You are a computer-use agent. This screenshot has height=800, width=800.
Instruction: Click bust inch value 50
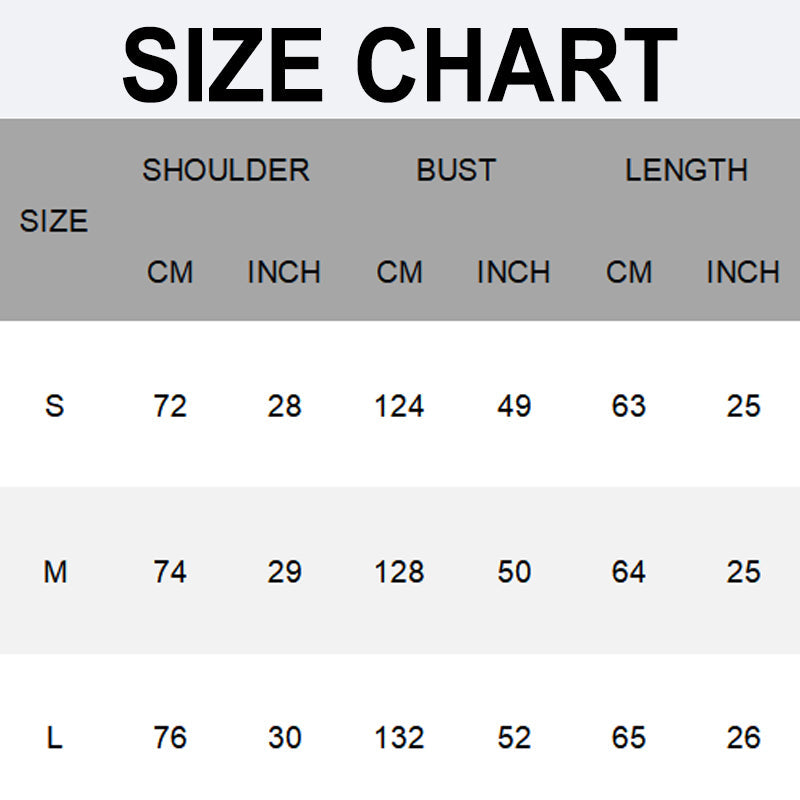[514, 571]
